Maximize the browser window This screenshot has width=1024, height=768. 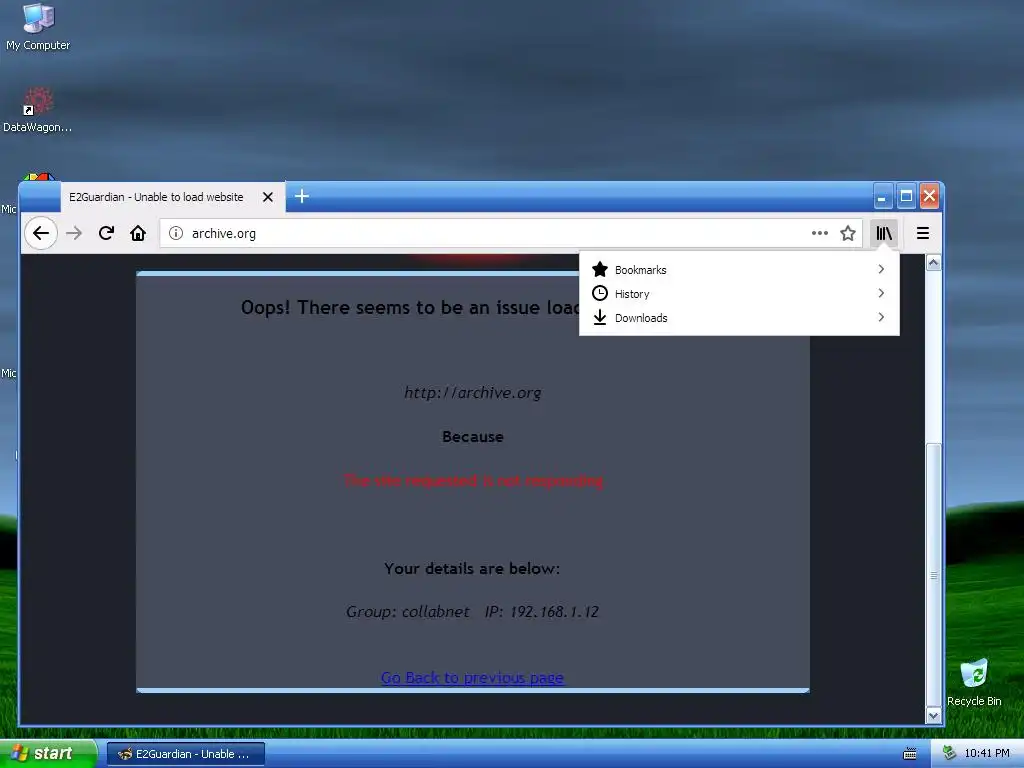906,197
